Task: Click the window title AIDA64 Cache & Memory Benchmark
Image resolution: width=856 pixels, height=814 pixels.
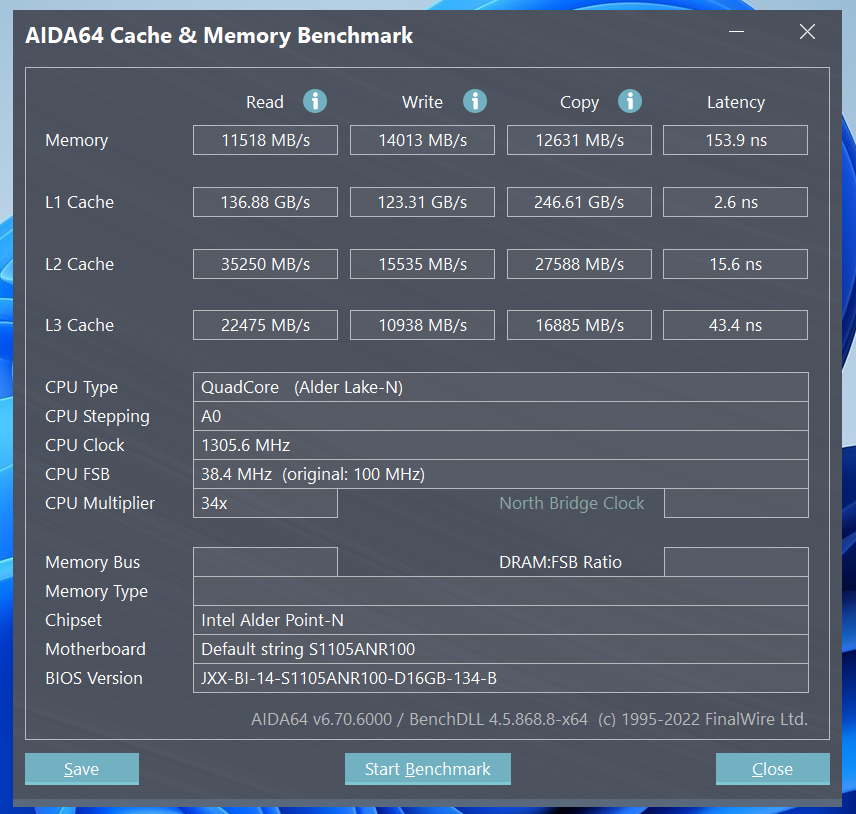Action: (219, 35)
